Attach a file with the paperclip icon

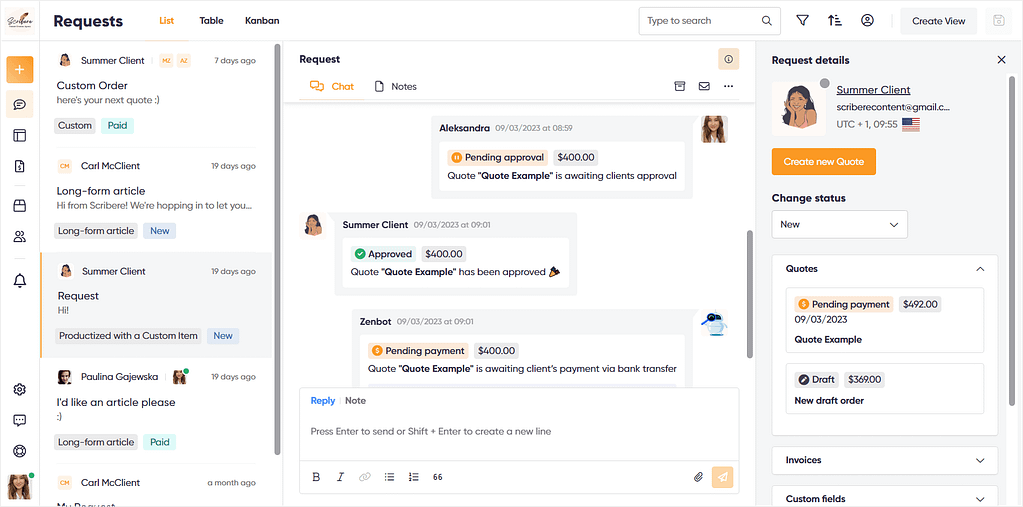pos(698,477)
